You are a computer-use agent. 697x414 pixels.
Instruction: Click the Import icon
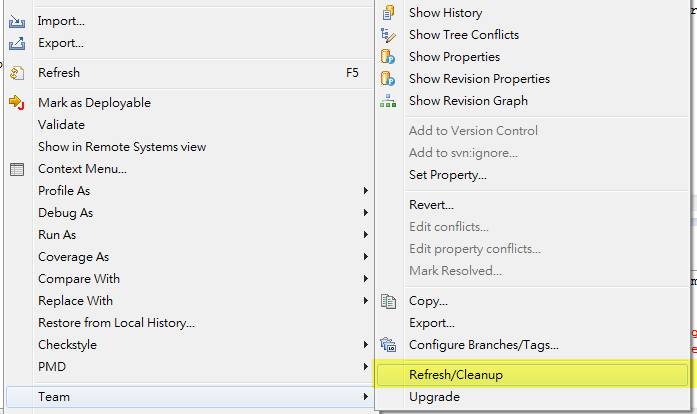[x=16, y=21]
